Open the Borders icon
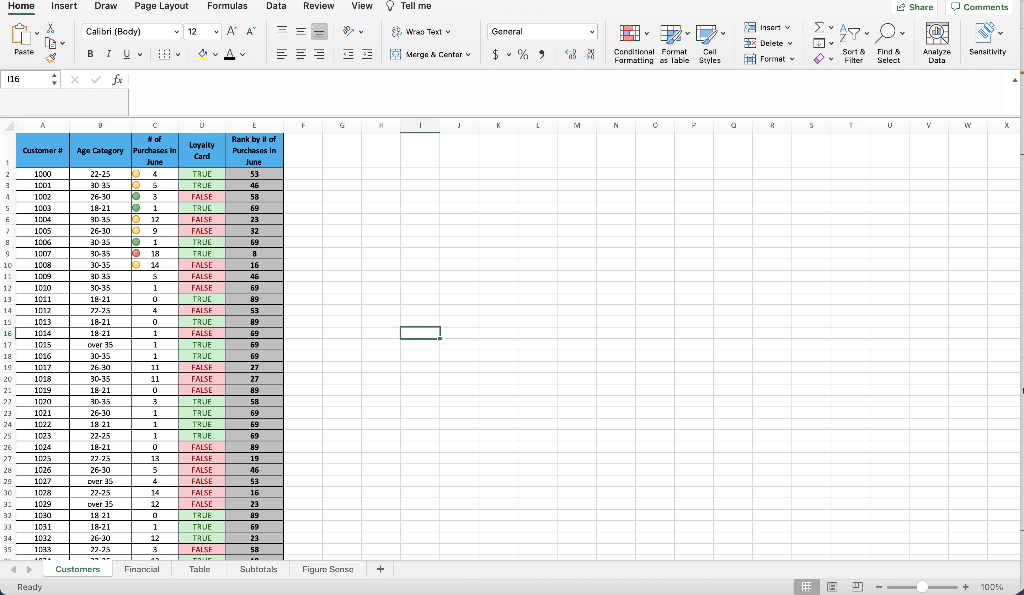The width and height of the screenshot is (1024, 595). (x=164, y=54)
